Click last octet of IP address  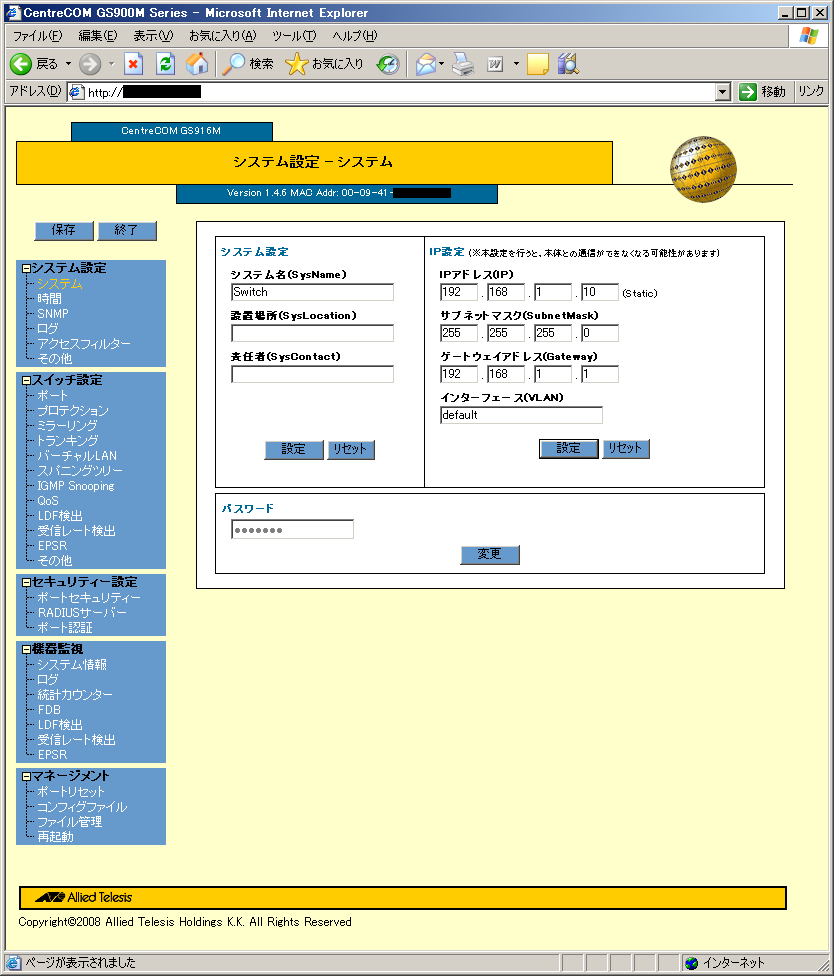click(x=600, y=292)
